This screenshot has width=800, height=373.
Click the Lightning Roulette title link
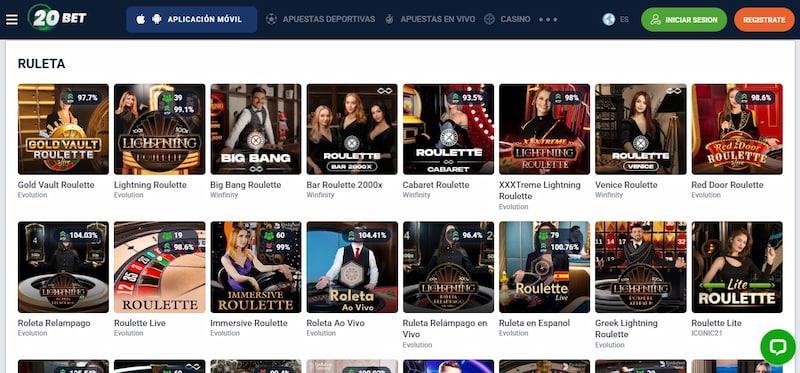[x=151, y=185]
